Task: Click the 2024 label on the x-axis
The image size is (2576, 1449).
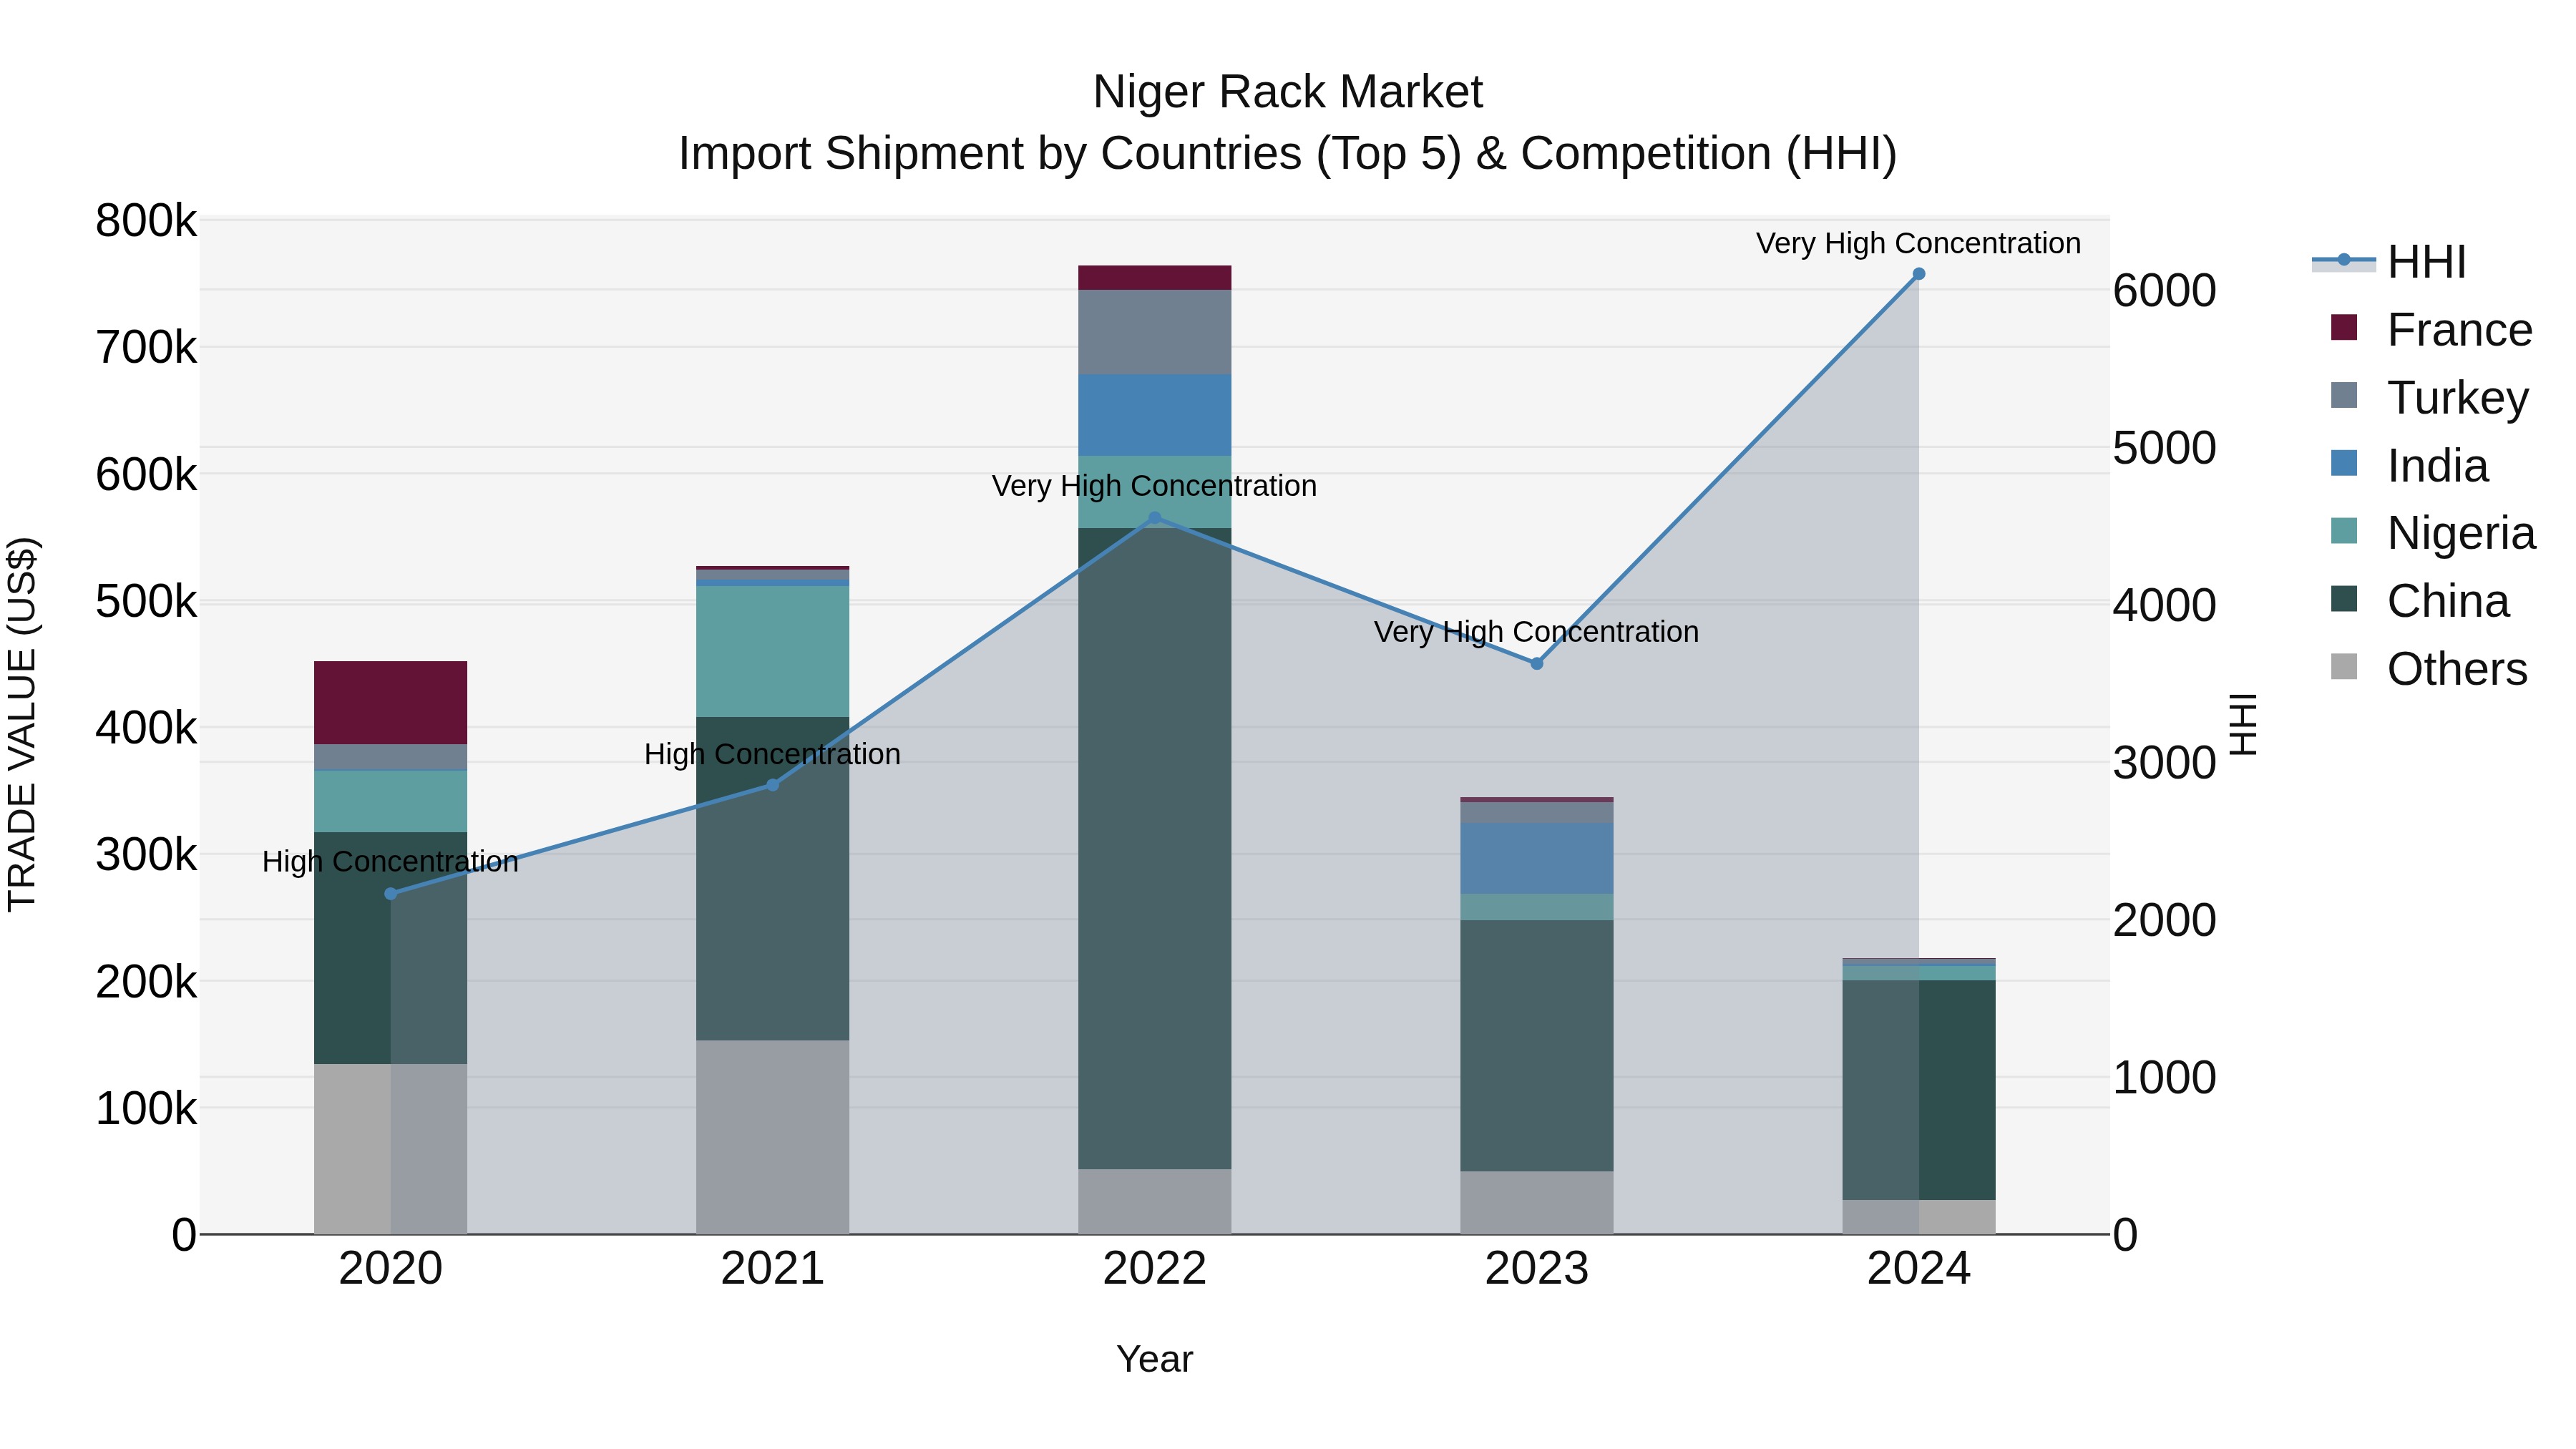Action: pyautogui.click(x=1919, y=1269)
